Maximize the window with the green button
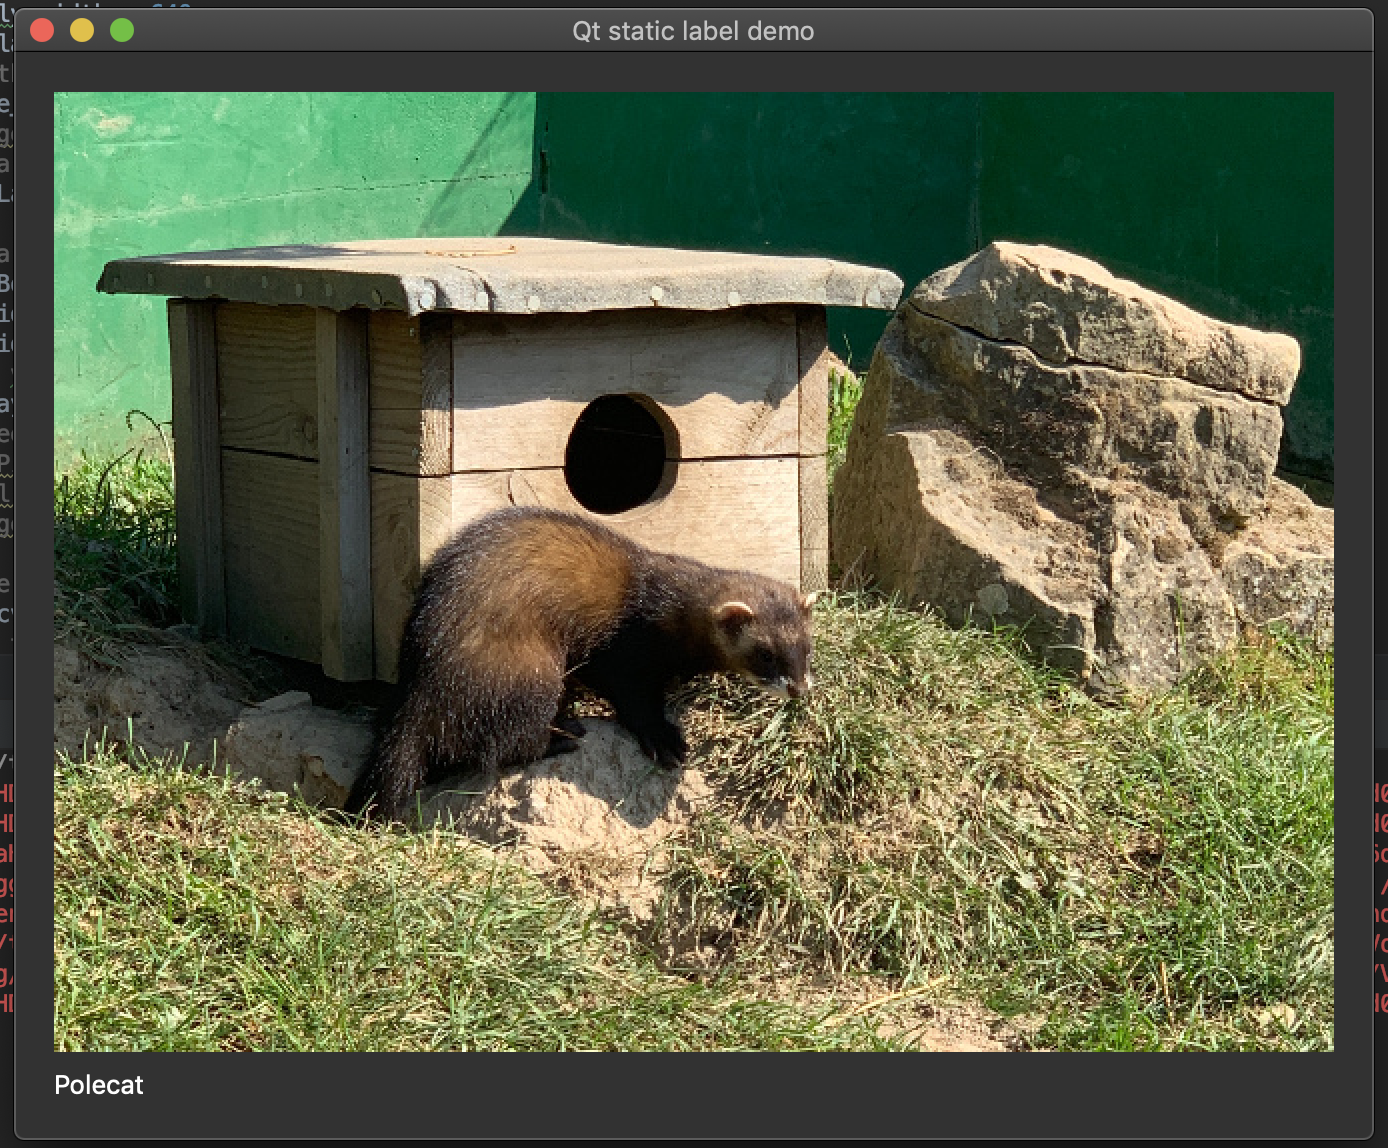Screen dimensions: 1388x1148 coord(122,31)
